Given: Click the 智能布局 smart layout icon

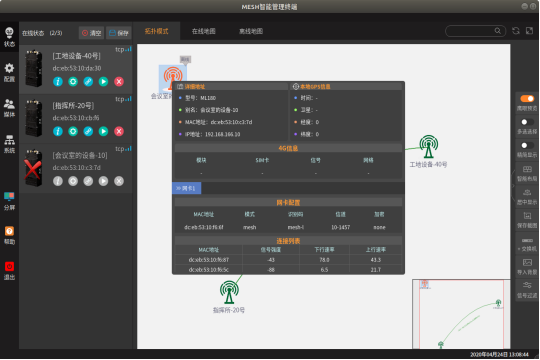Looking at the screenshot, I should coord(527,169).
